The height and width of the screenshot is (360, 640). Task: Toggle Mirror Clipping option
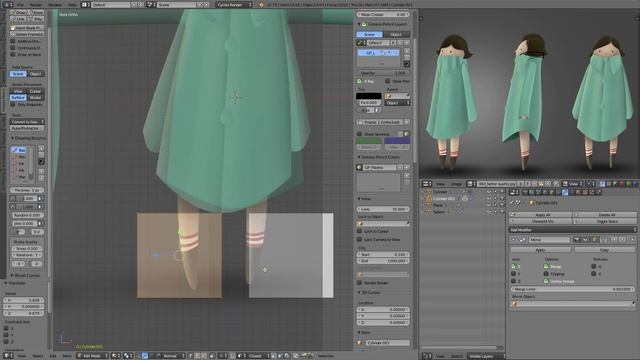546,274
